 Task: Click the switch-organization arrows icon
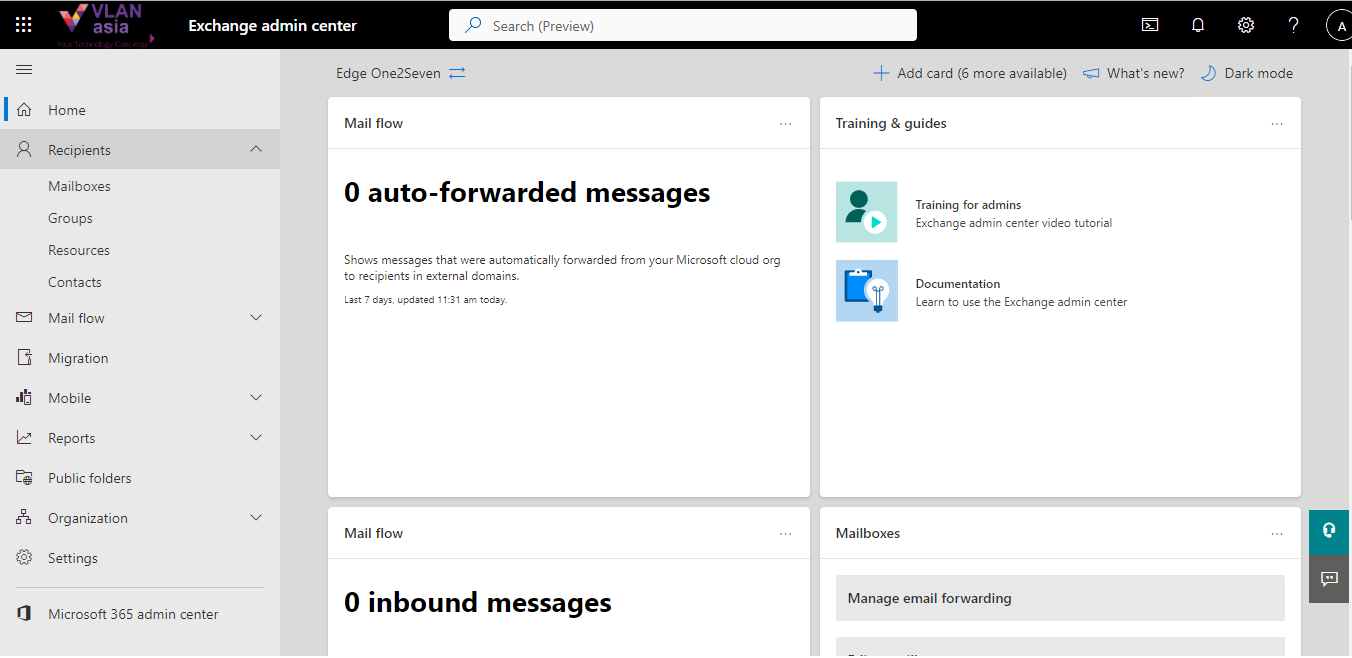(x=457, y=73)
